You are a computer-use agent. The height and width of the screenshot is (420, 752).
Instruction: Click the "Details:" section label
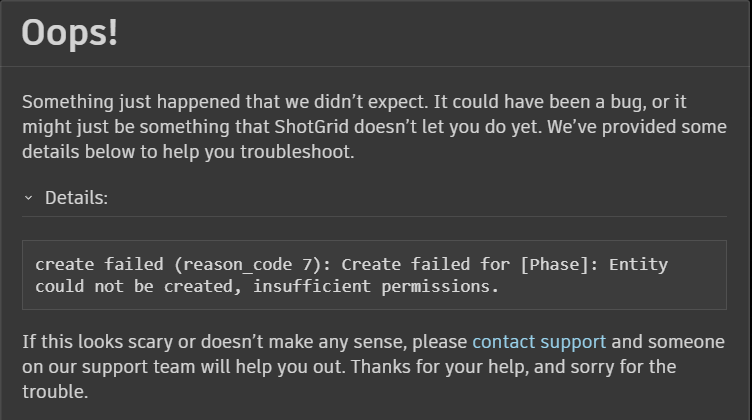[76, 198]
